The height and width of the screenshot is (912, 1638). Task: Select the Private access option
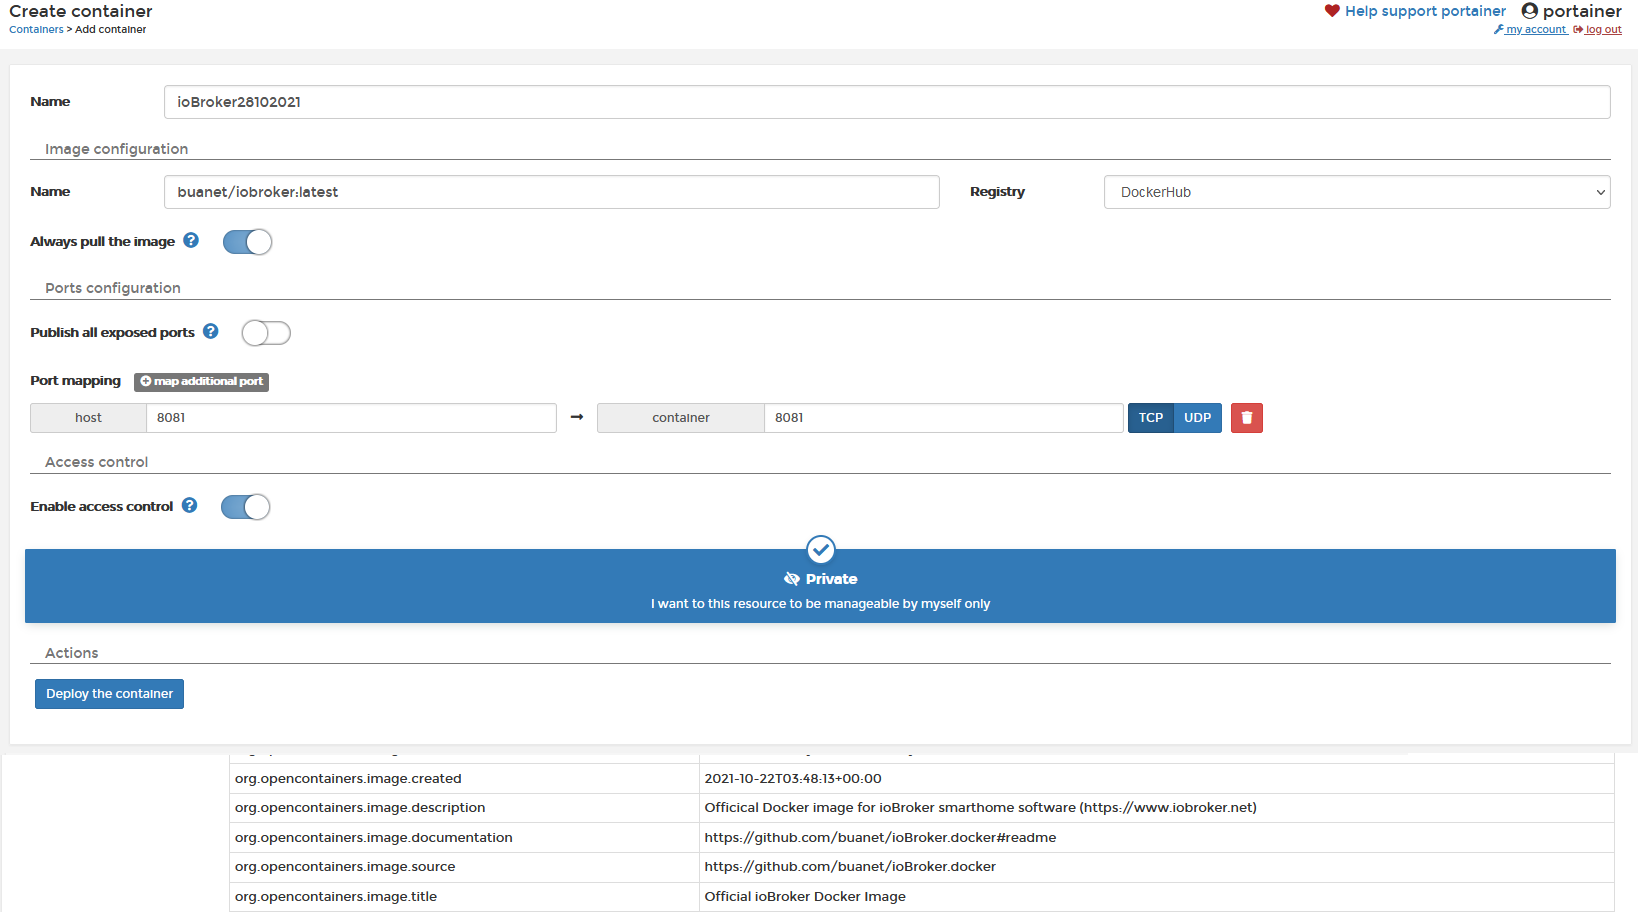pyautogui.click(x=820, y=586)
